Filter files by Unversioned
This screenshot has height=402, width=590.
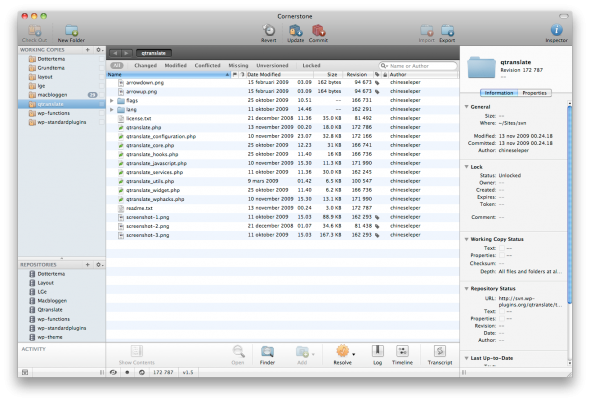(272, 65)
